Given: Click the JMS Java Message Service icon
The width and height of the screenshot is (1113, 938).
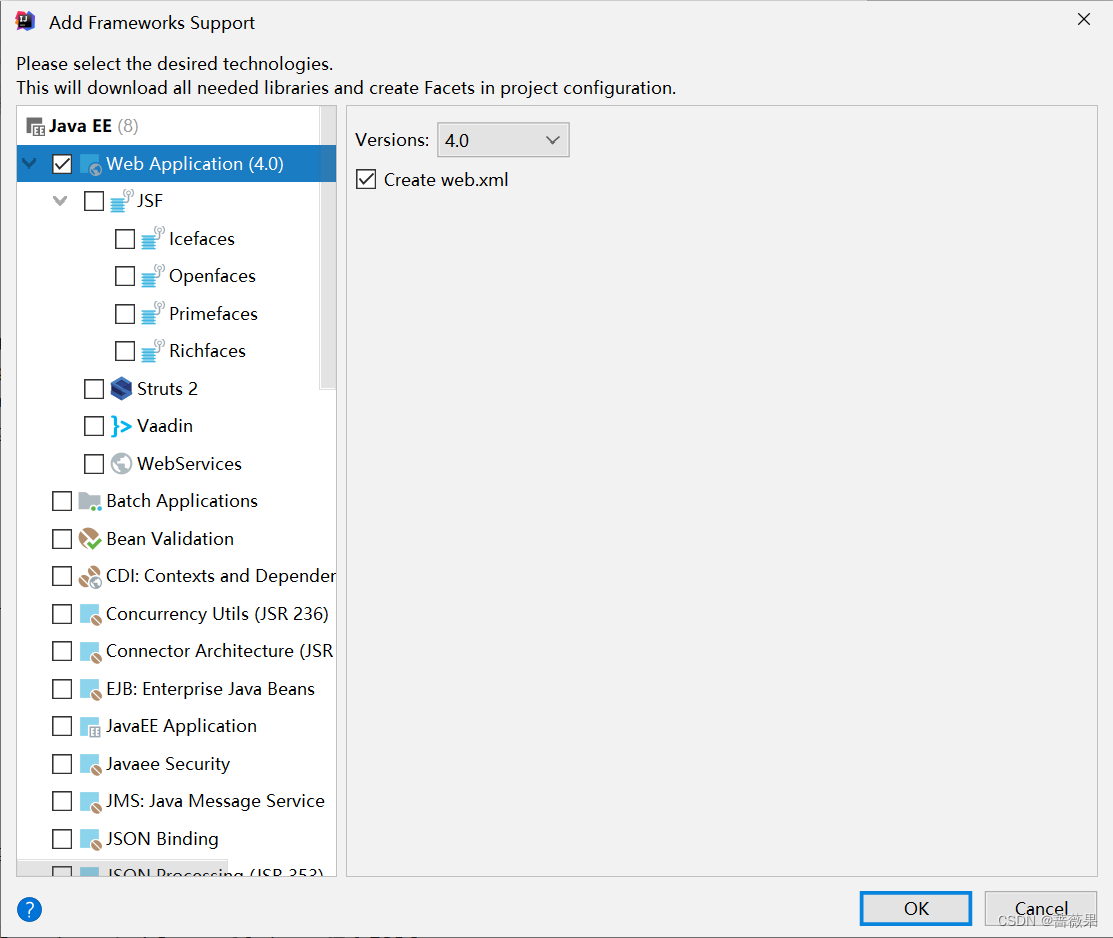Looking at the screenshot, I should (x=90, y=802).
